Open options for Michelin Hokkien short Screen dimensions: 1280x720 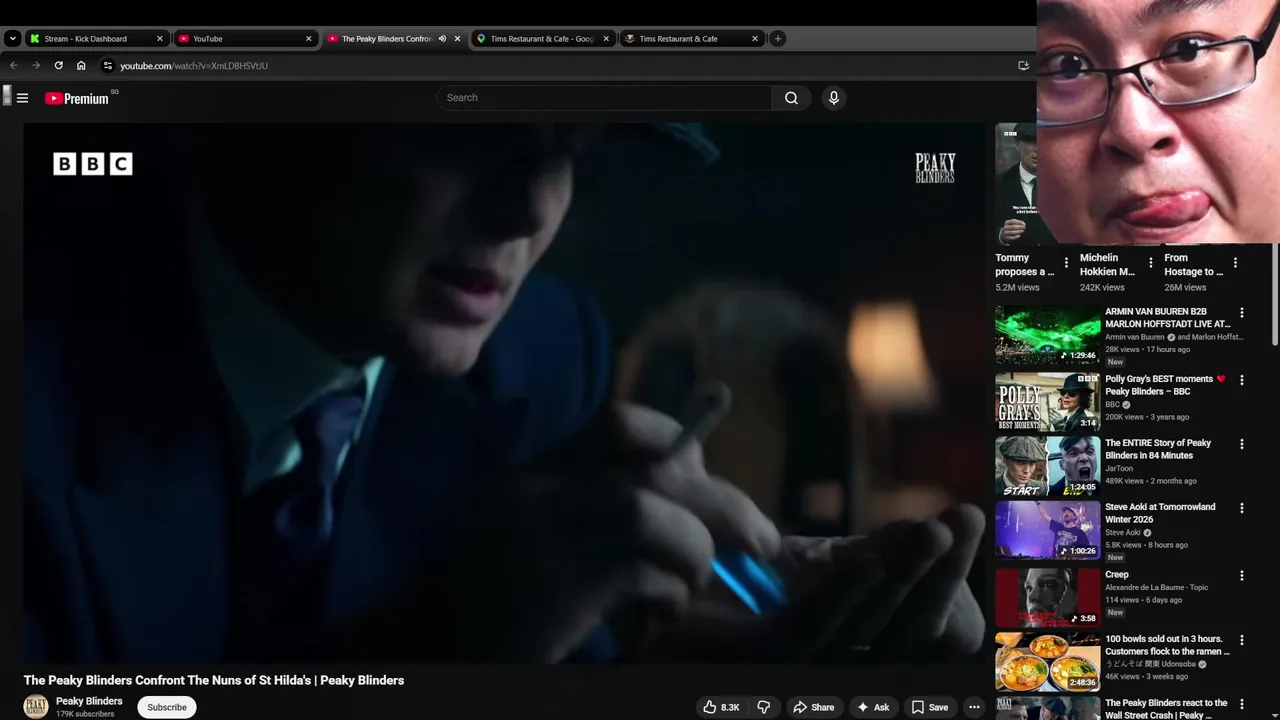coord(1150,263)
